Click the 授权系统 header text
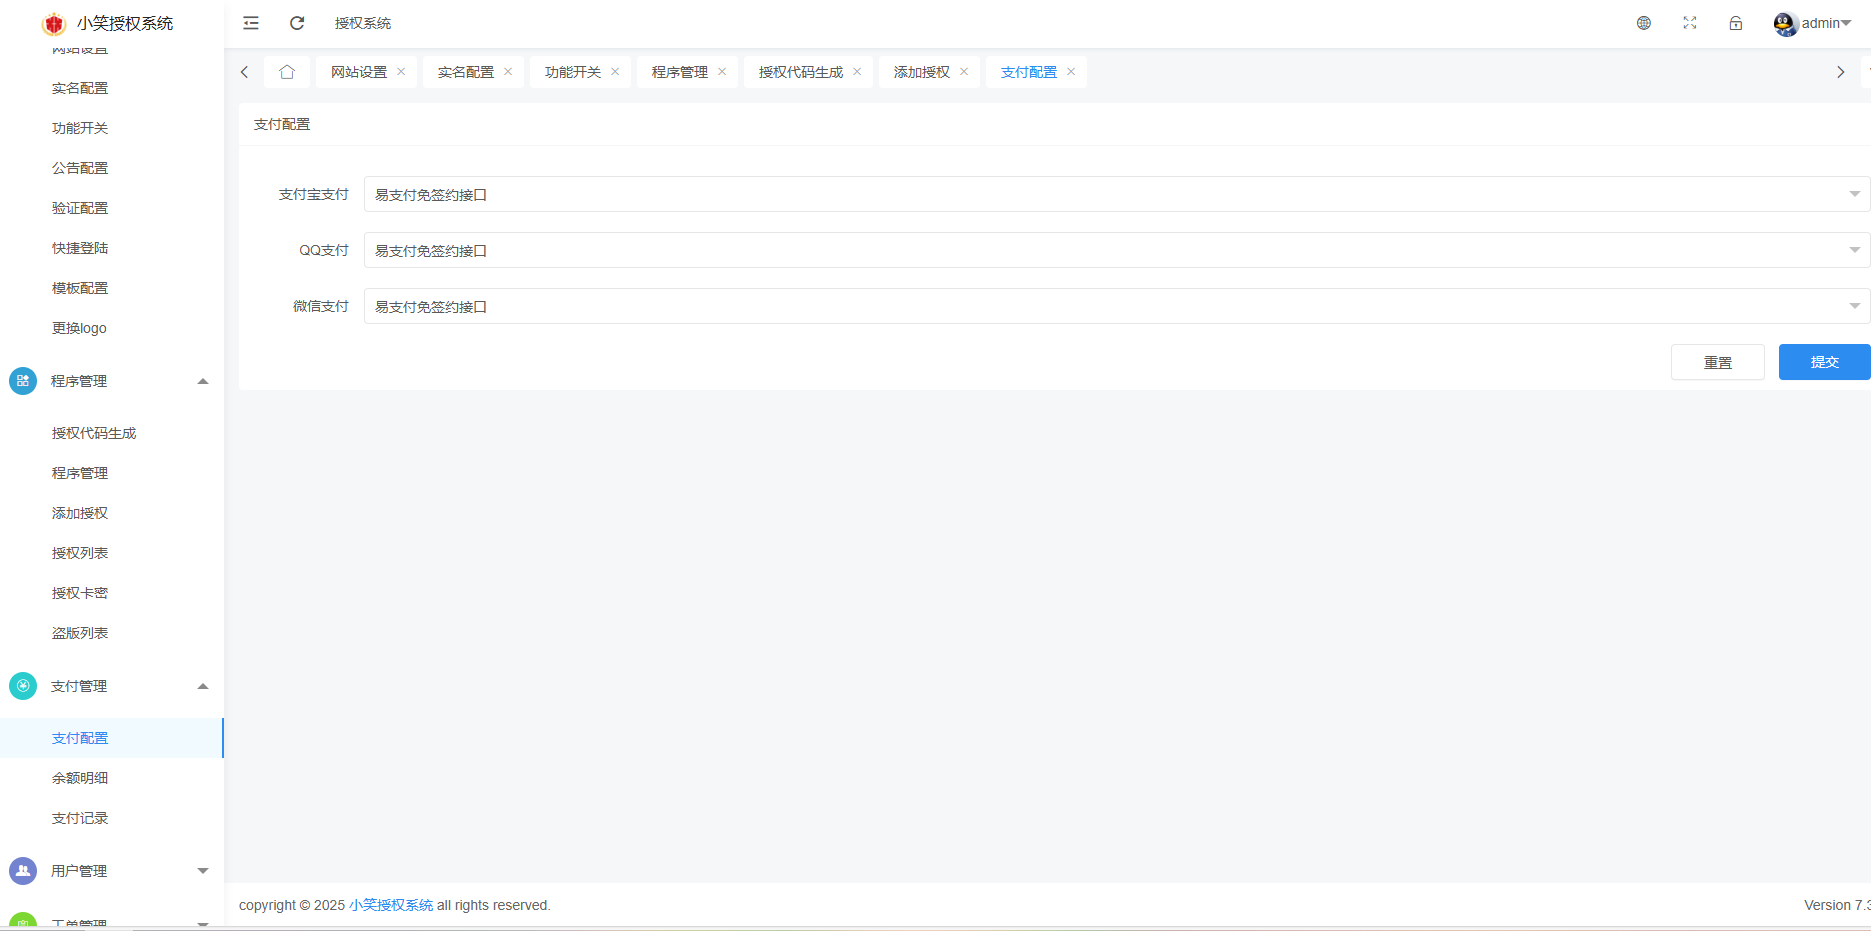 [x=363, y=23]
